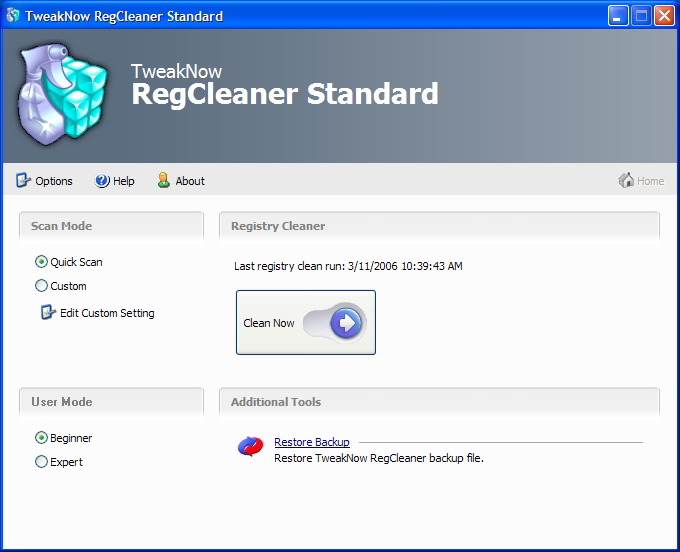Start cleaning with Clean Now label
This screenshot has height=552, width=680.
click(x=269, y=323)
